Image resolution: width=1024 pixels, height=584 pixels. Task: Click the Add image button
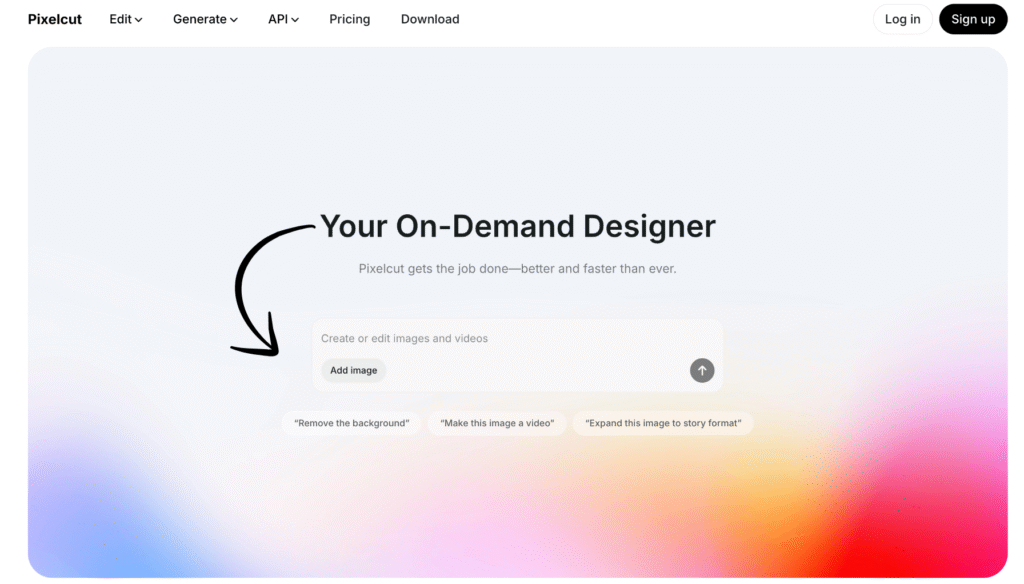(353, 370)
